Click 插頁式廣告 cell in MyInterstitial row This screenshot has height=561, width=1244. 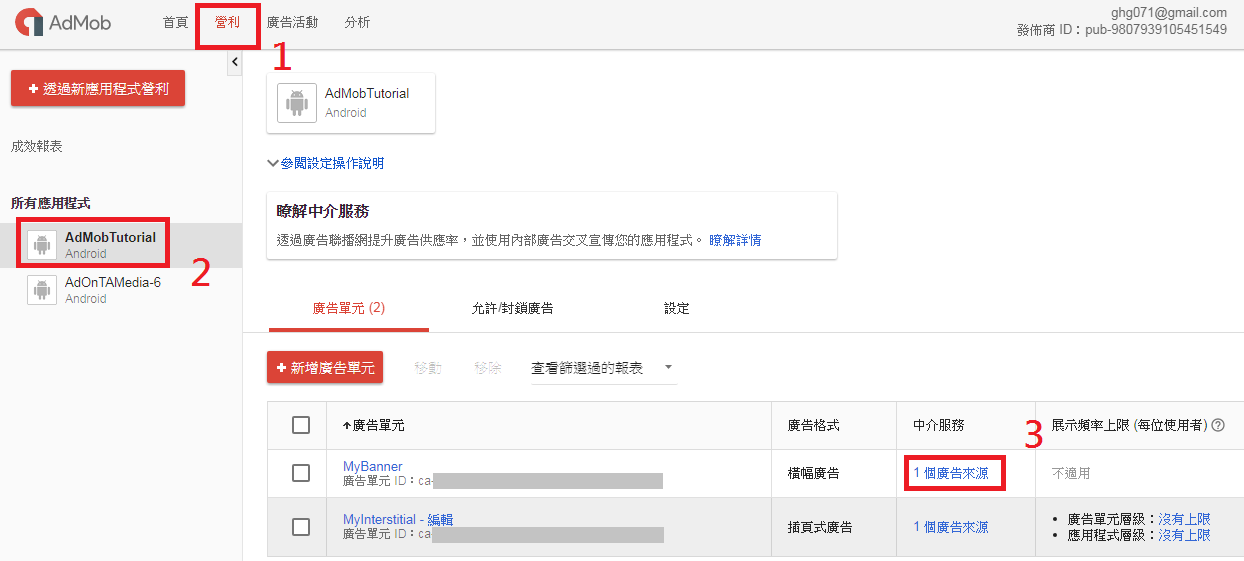pos(820,526)
